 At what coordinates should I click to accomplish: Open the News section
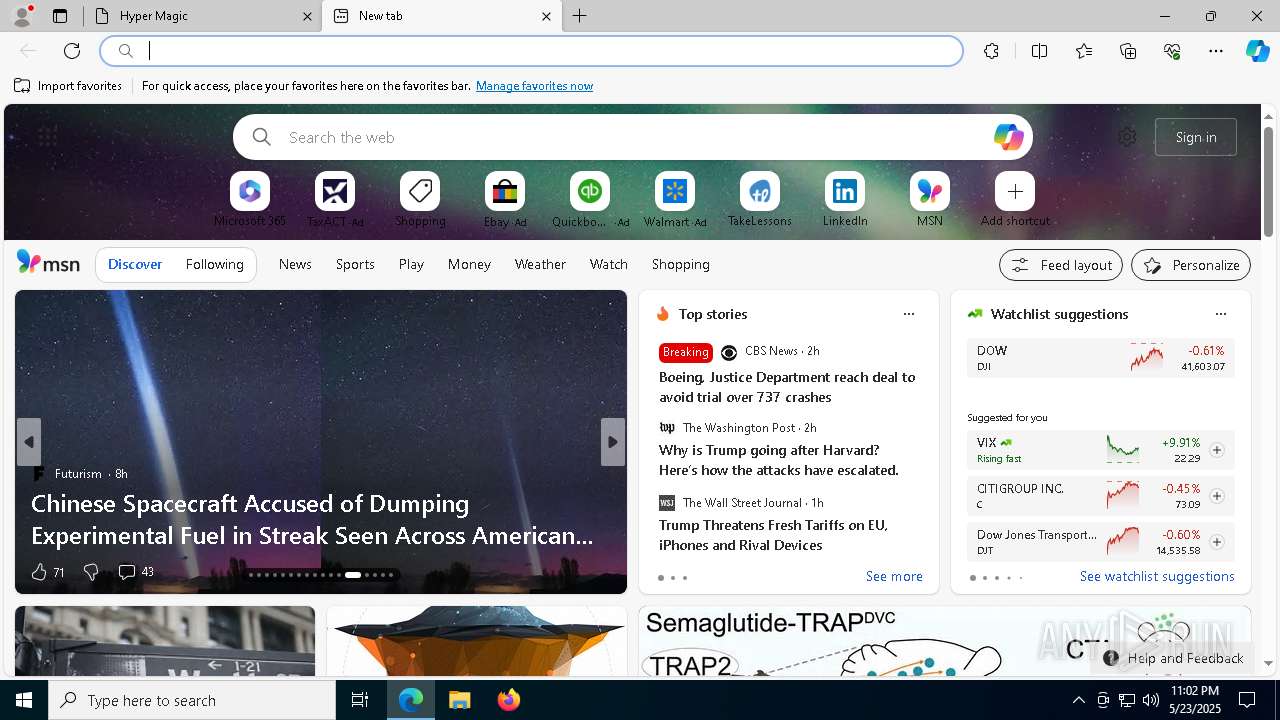295,264
